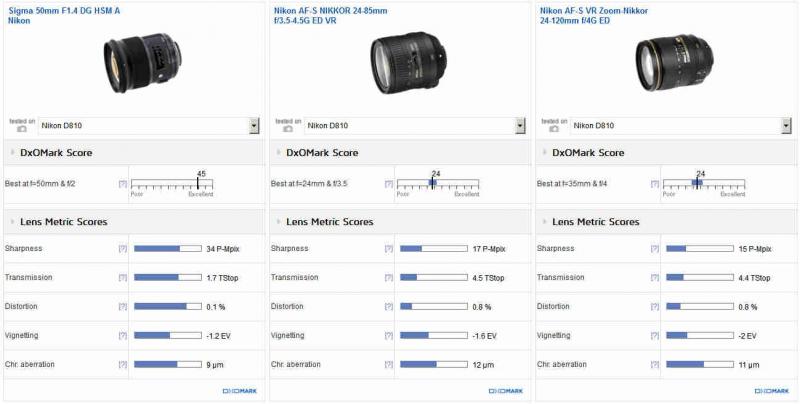The width and height of the screenshot is (800, 404).
Task: Click Distortion help icon in Sigma panel
Action: 122,307
